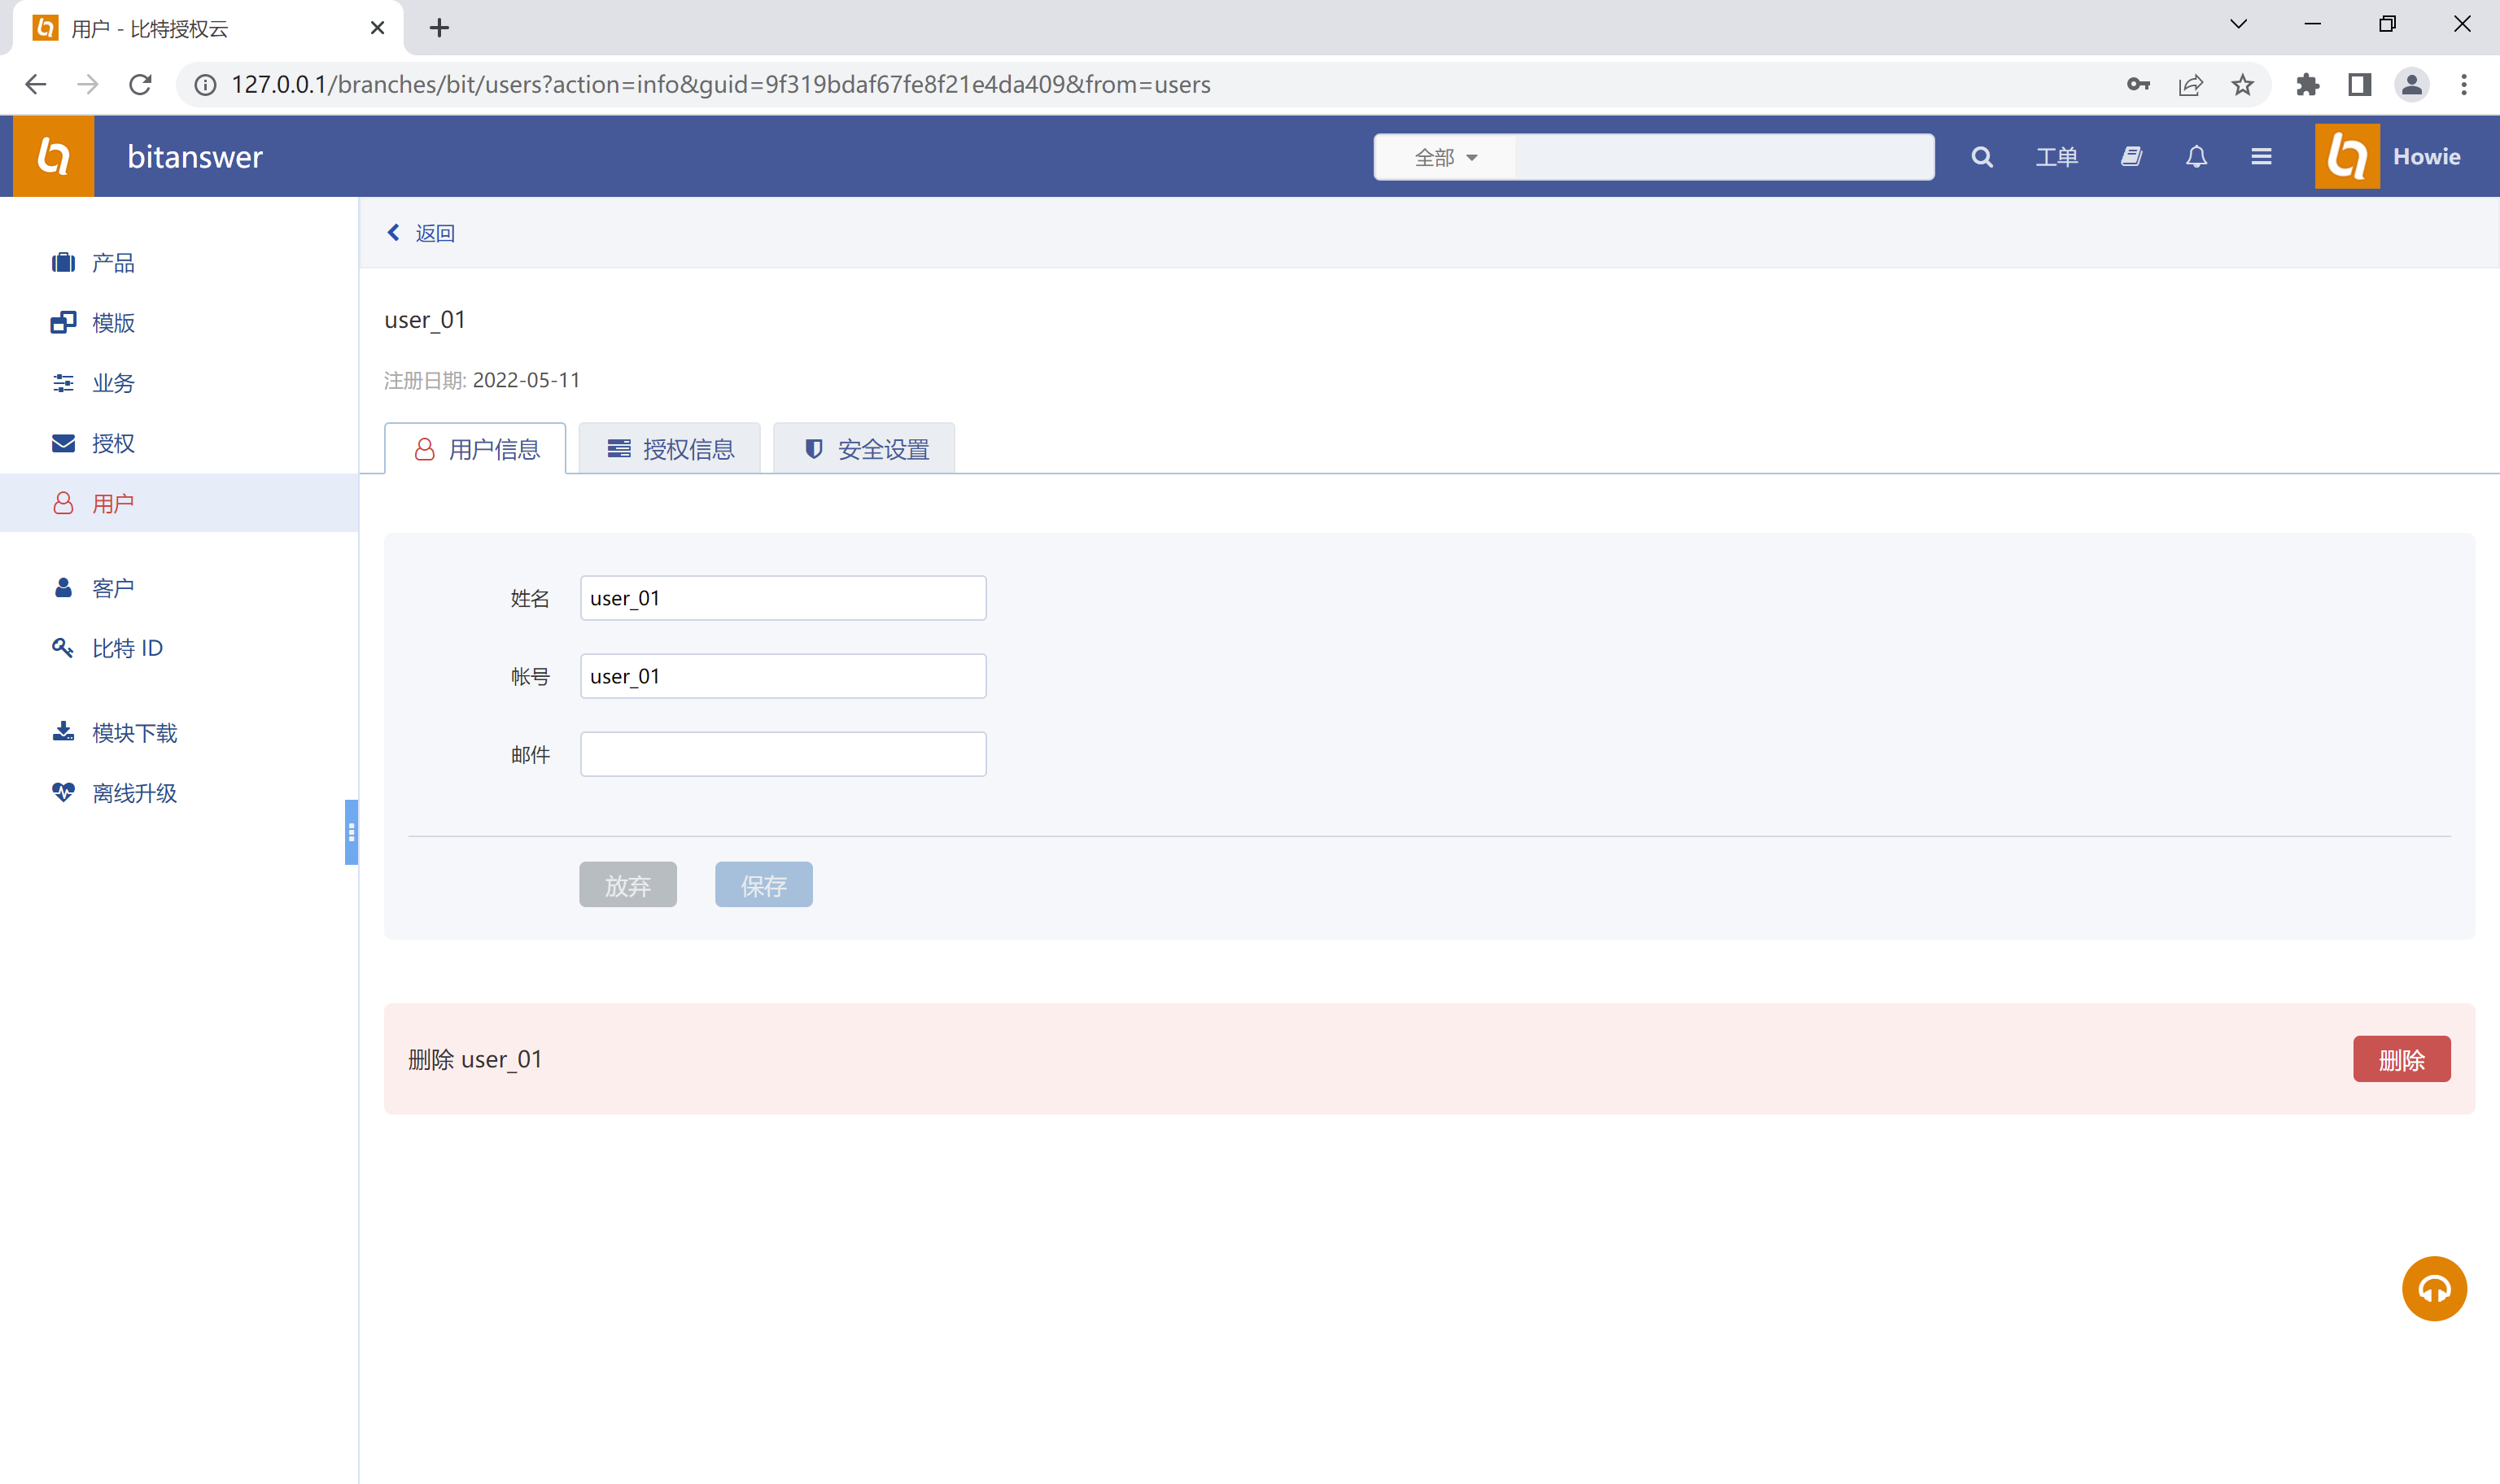Click the search magnifier icon in header
The height and width of the screenshot is (1484, 2500).
[1981, 157]
